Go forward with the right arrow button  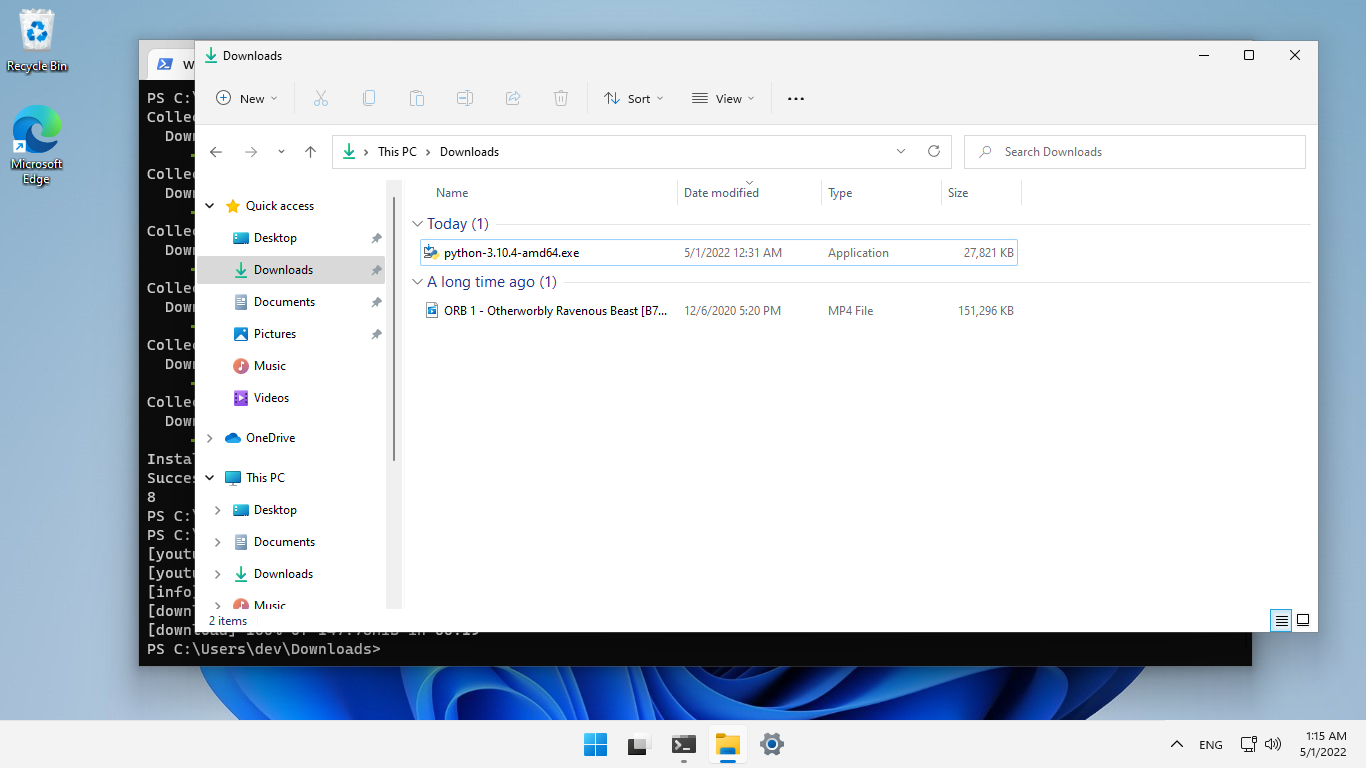pos(251,152)
